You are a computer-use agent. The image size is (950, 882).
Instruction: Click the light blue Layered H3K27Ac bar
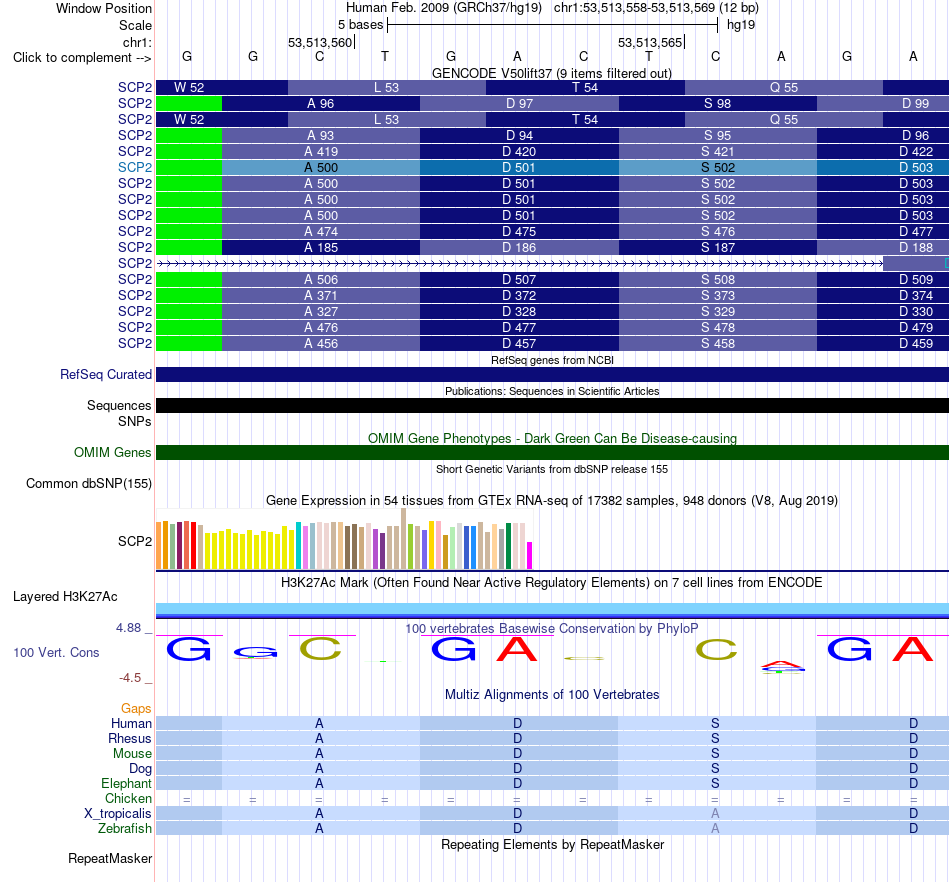(x=552, y=609)
